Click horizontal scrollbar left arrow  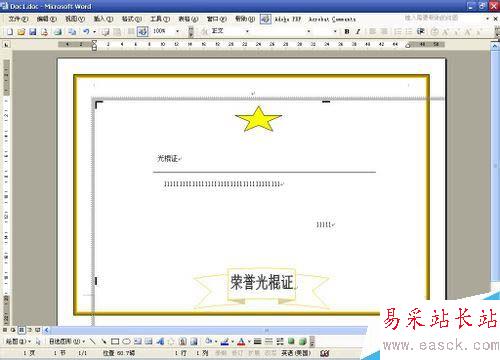click(47, 330)
